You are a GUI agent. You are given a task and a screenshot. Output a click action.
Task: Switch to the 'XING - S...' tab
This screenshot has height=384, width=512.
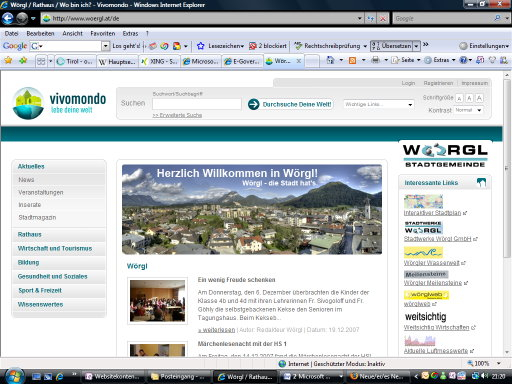(160, 61)
